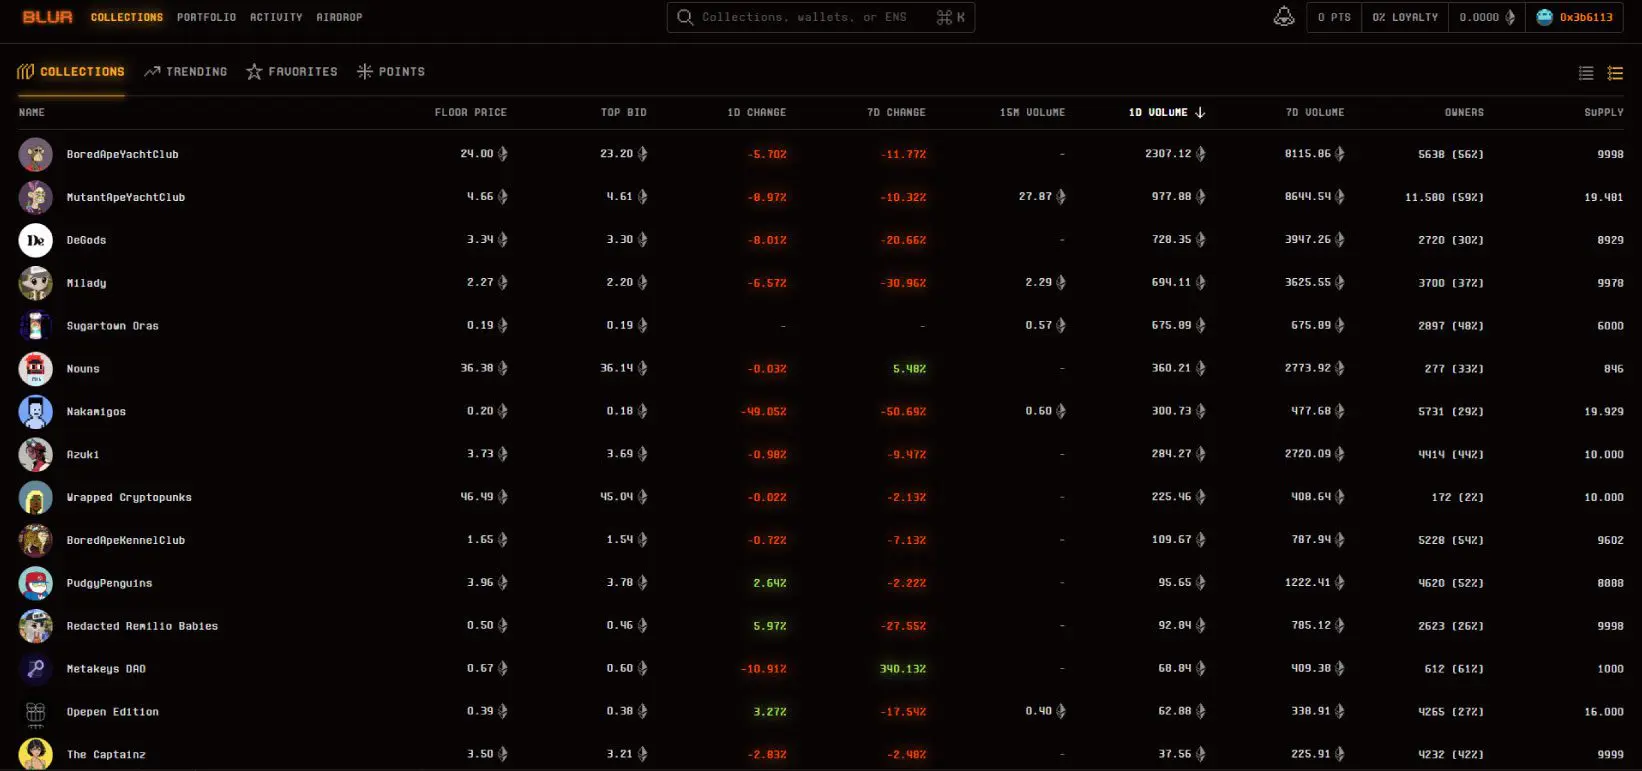Select the Trending sub-tab label
Screen dimensions: 1642x771
click(x=197, y=72)
